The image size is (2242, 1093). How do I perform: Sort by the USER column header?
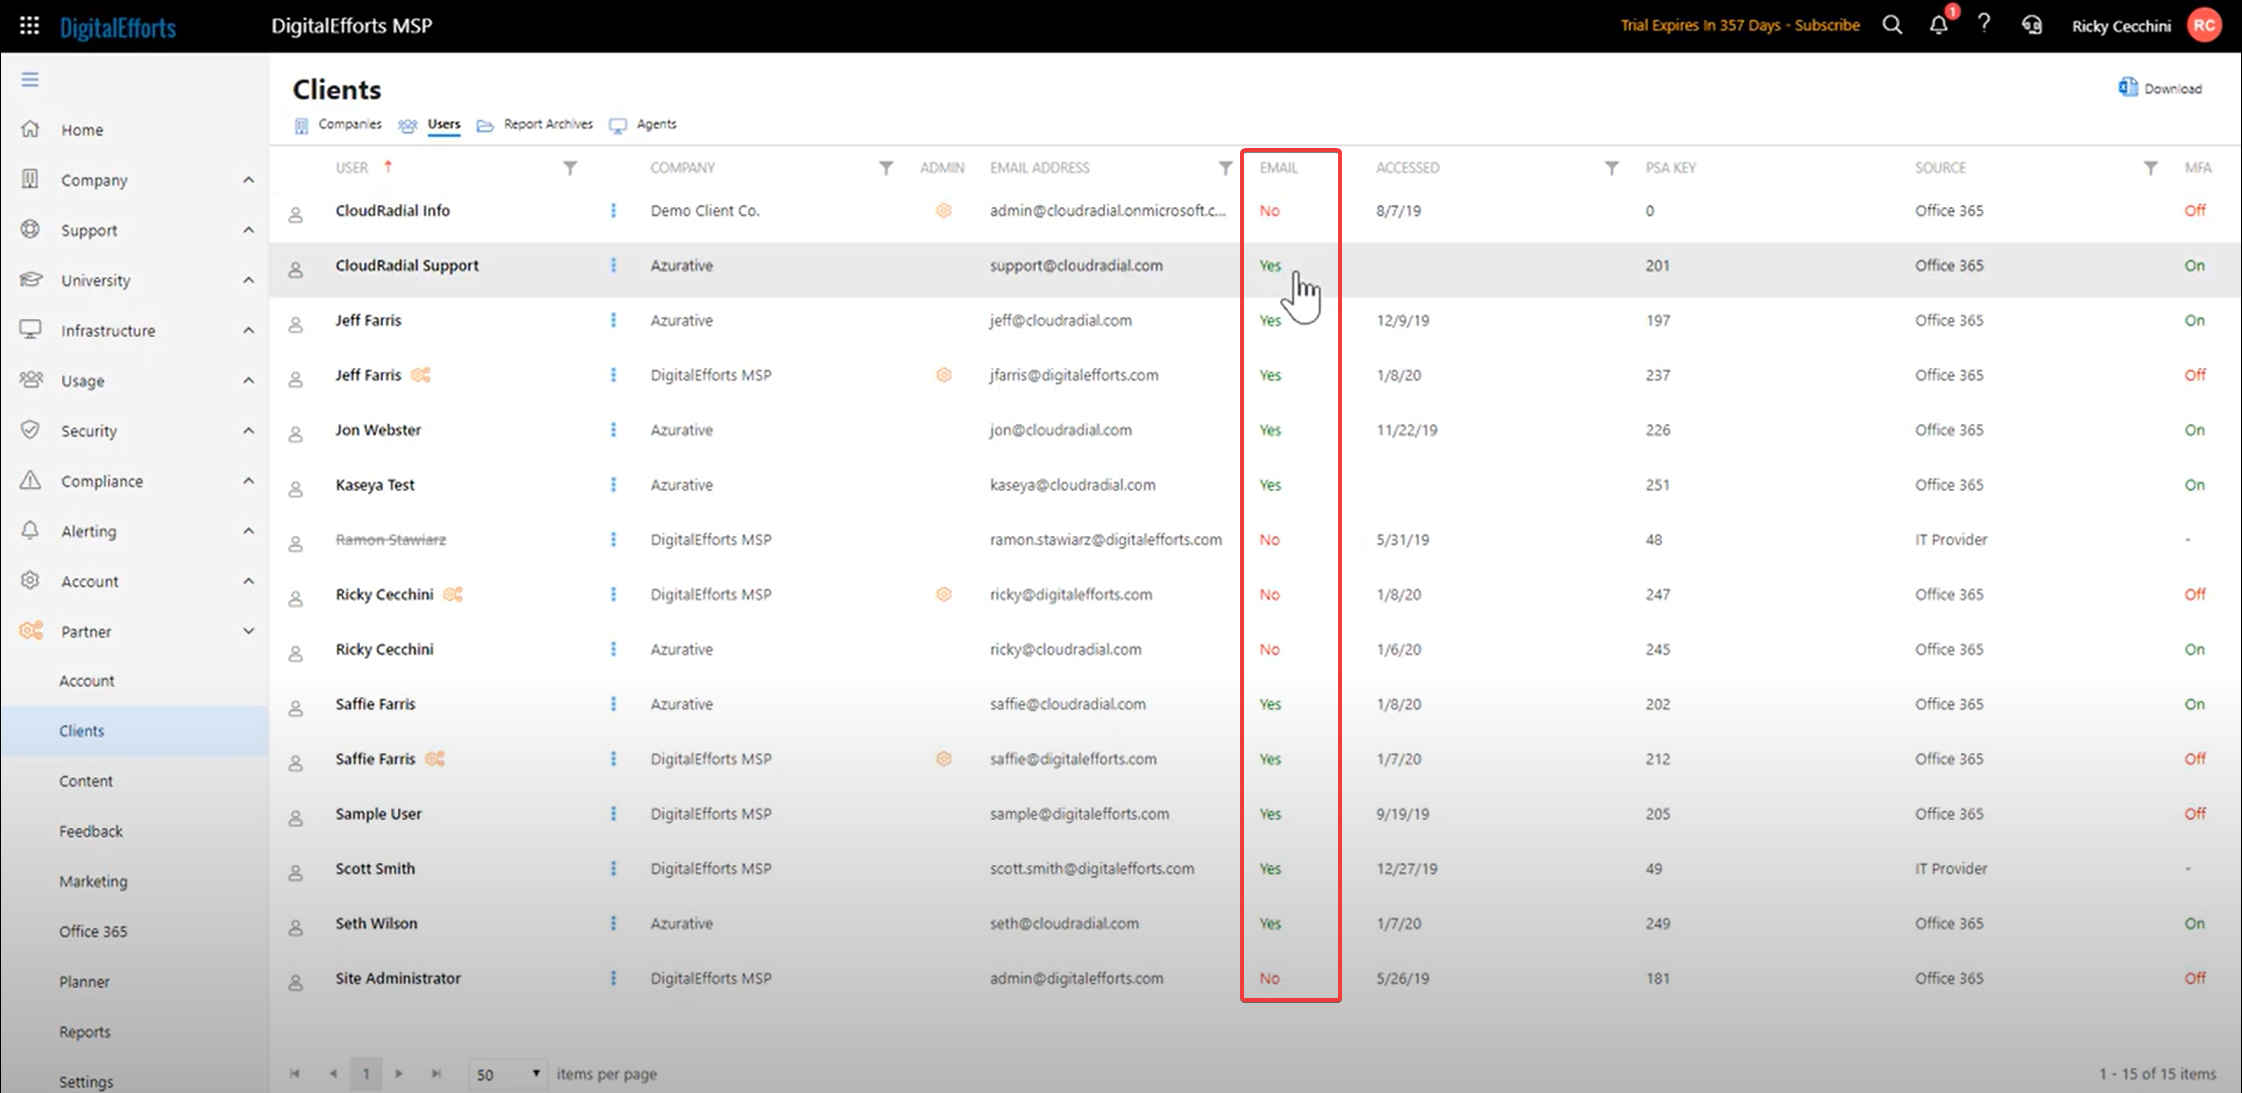pyautogui.click(x=352, y=168)
